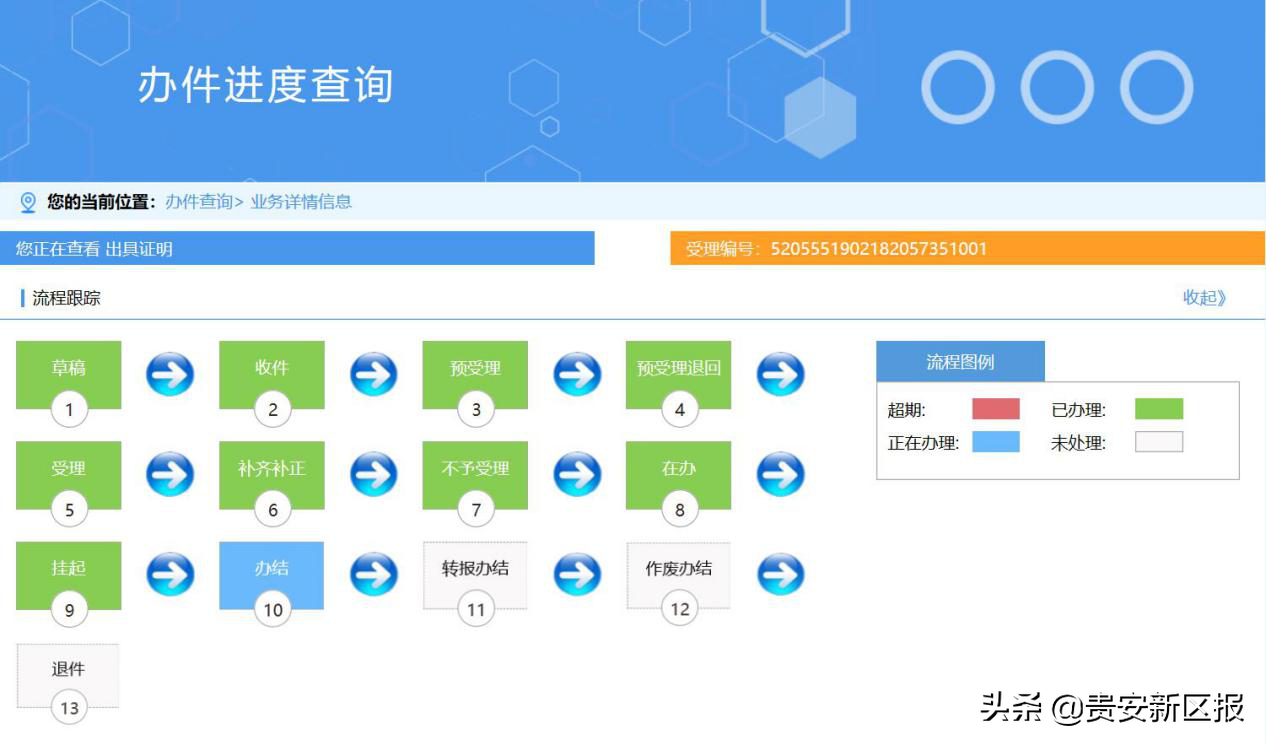Click the orange 受理编号 number bar
The height and width of the screenshot is (745, 1266).
coord(966,249)
